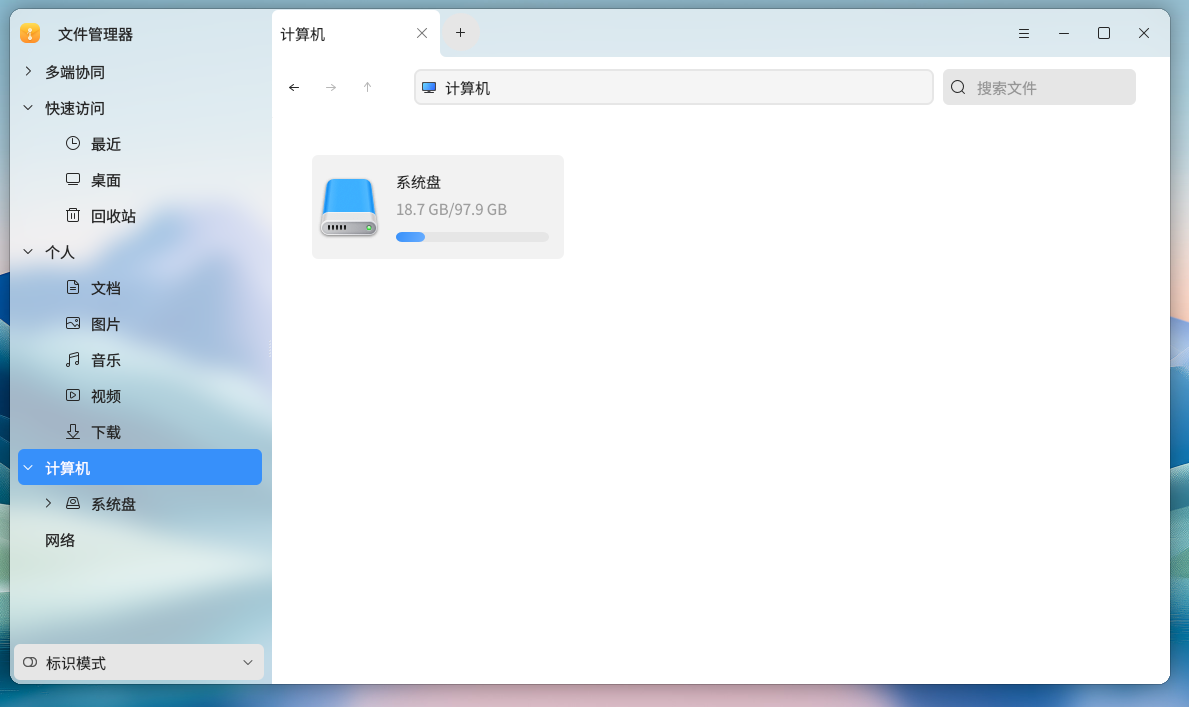Screen dimensions: 1189x707
Task: Expand the 多端协同 section
Action: (28, 72)
